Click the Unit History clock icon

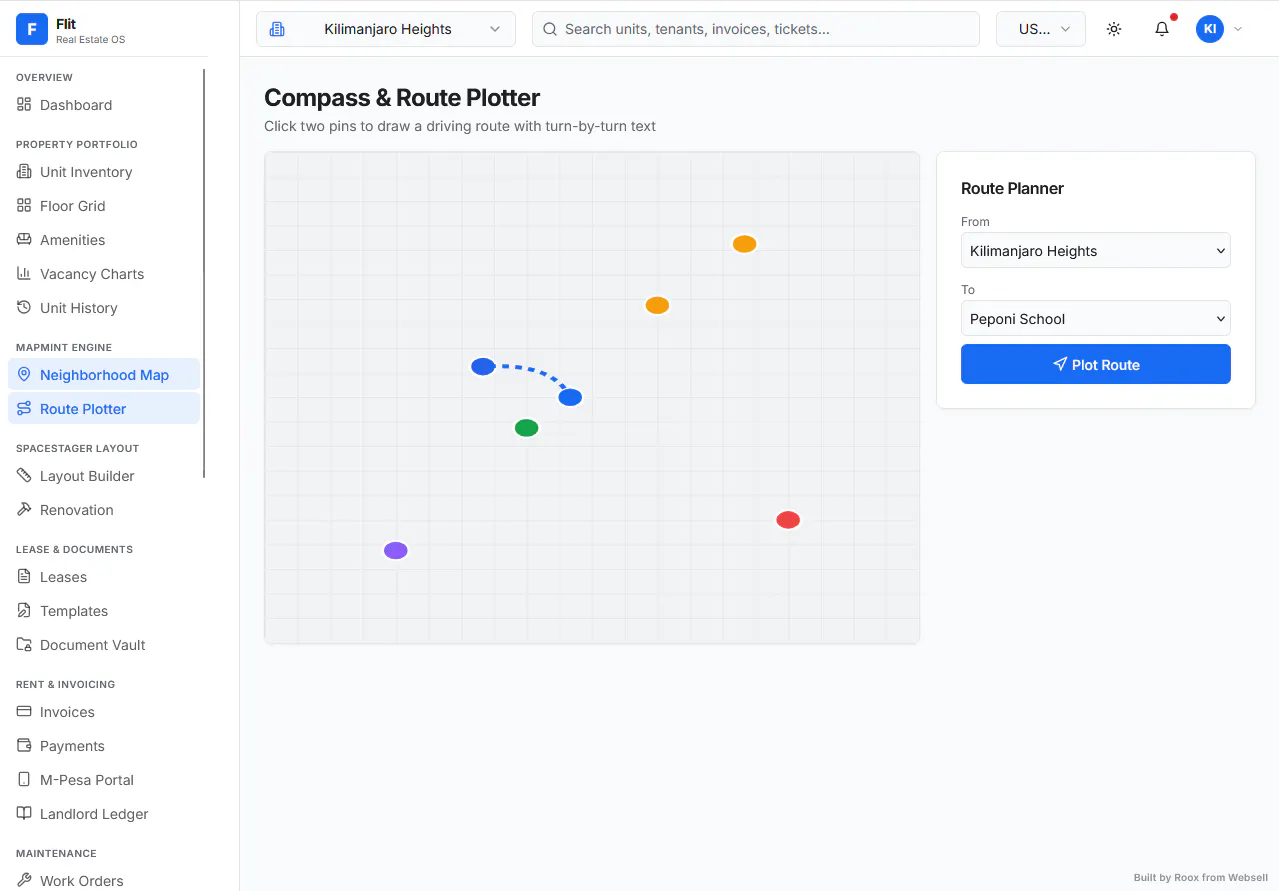click(x=24, y=308)
